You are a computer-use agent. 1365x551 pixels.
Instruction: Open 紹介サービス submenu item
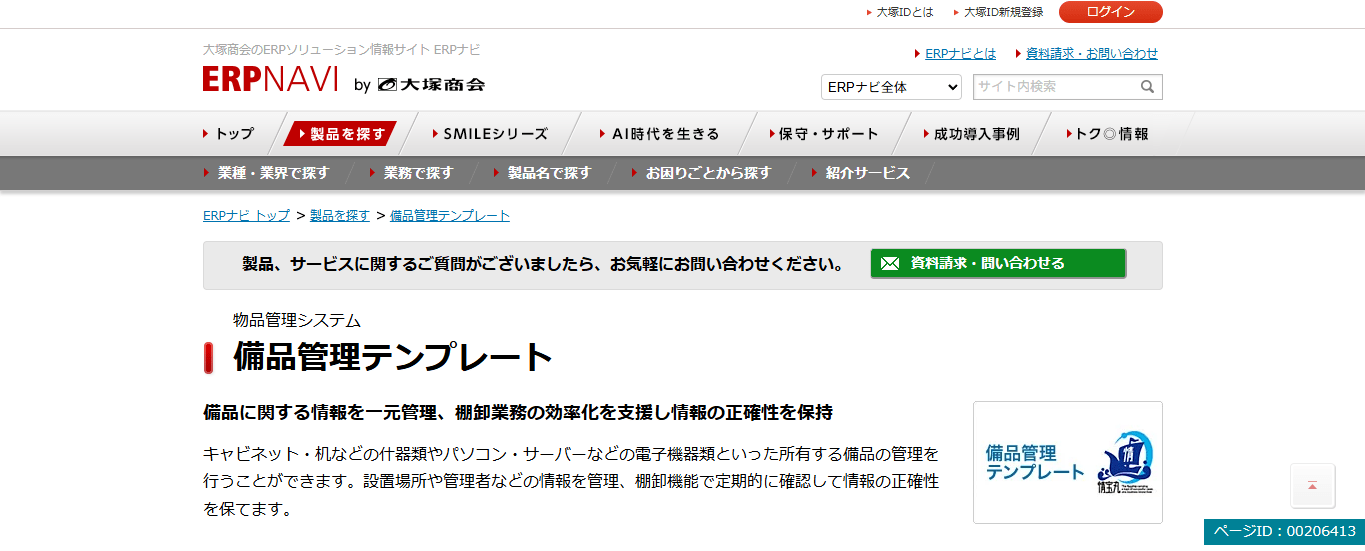click(x=868, y=173)
